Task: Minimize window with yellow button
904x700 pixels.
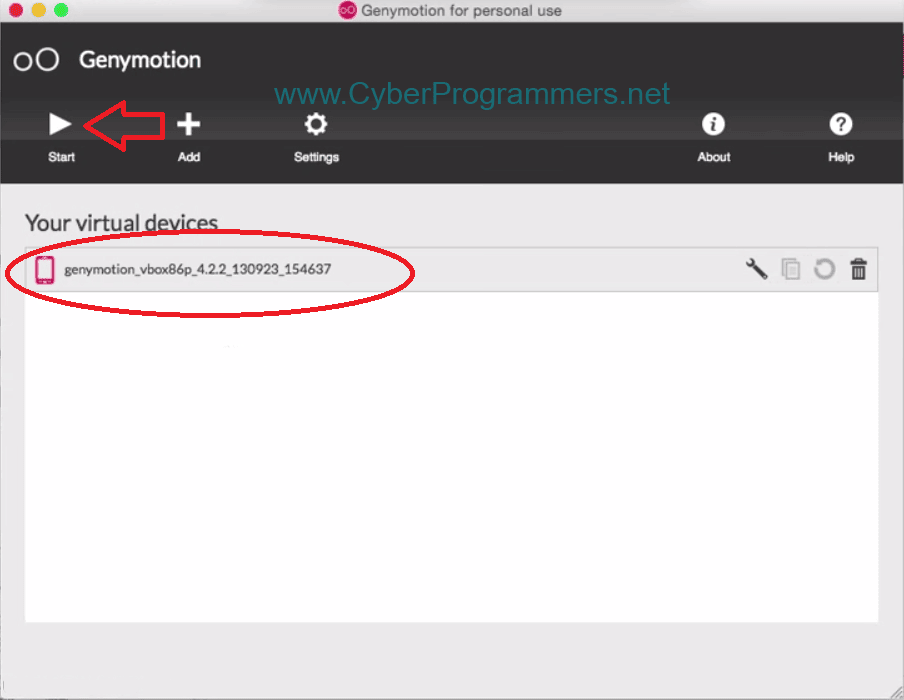Action: [38, 10]
